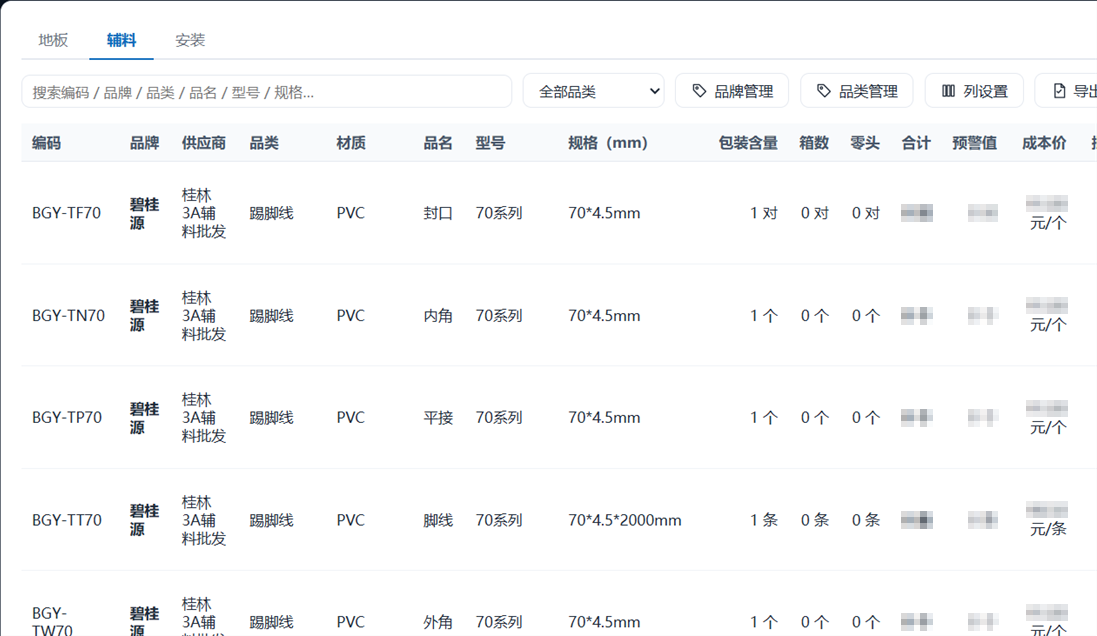Viewport: 1097px width, 636px height.
Task: Click 0 条 box count in BGY-TT70 row
Action: click(815, 520)
